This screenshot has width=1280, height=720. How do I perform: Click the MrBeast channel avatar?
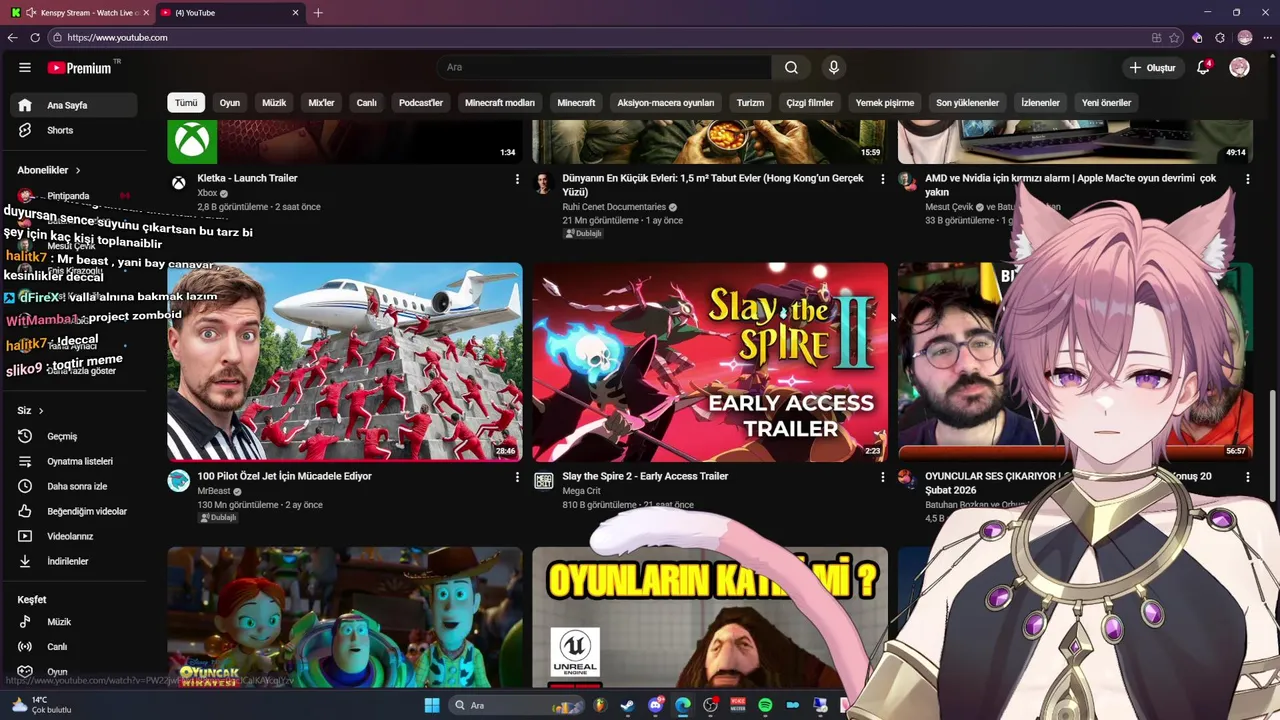pos(178,481)
